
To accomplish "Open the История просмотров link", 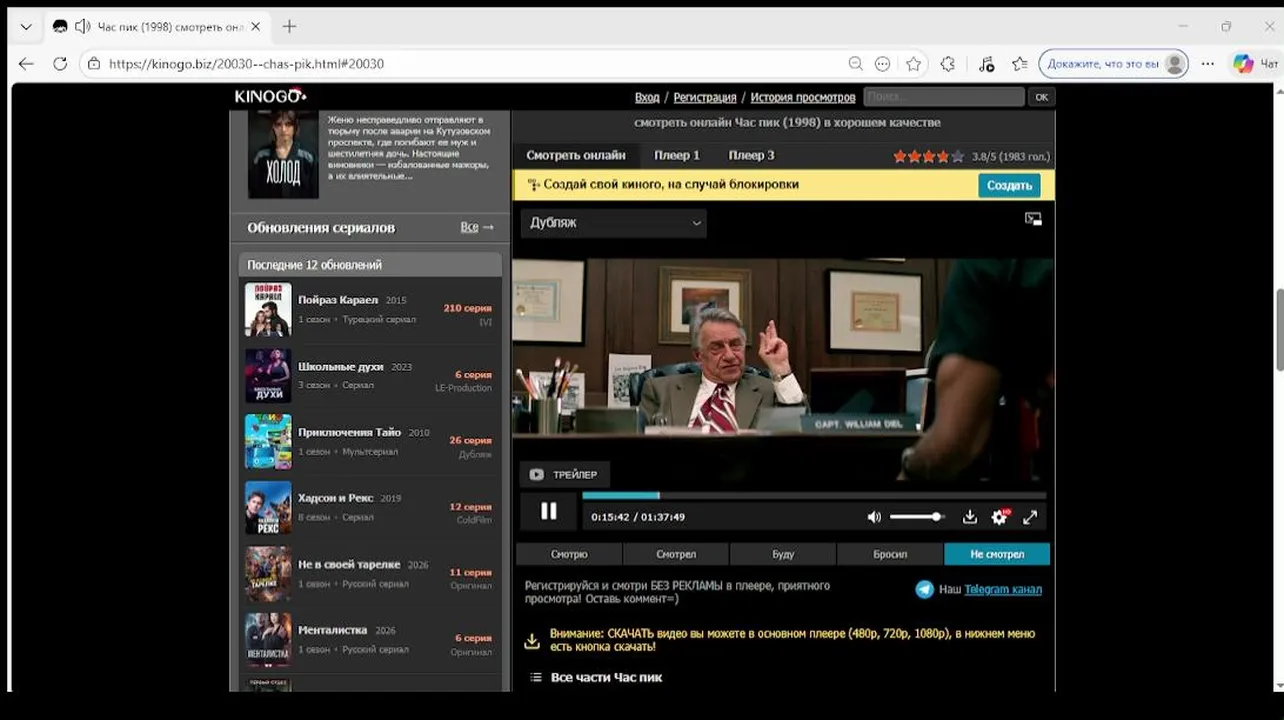I will coord(803,97).
